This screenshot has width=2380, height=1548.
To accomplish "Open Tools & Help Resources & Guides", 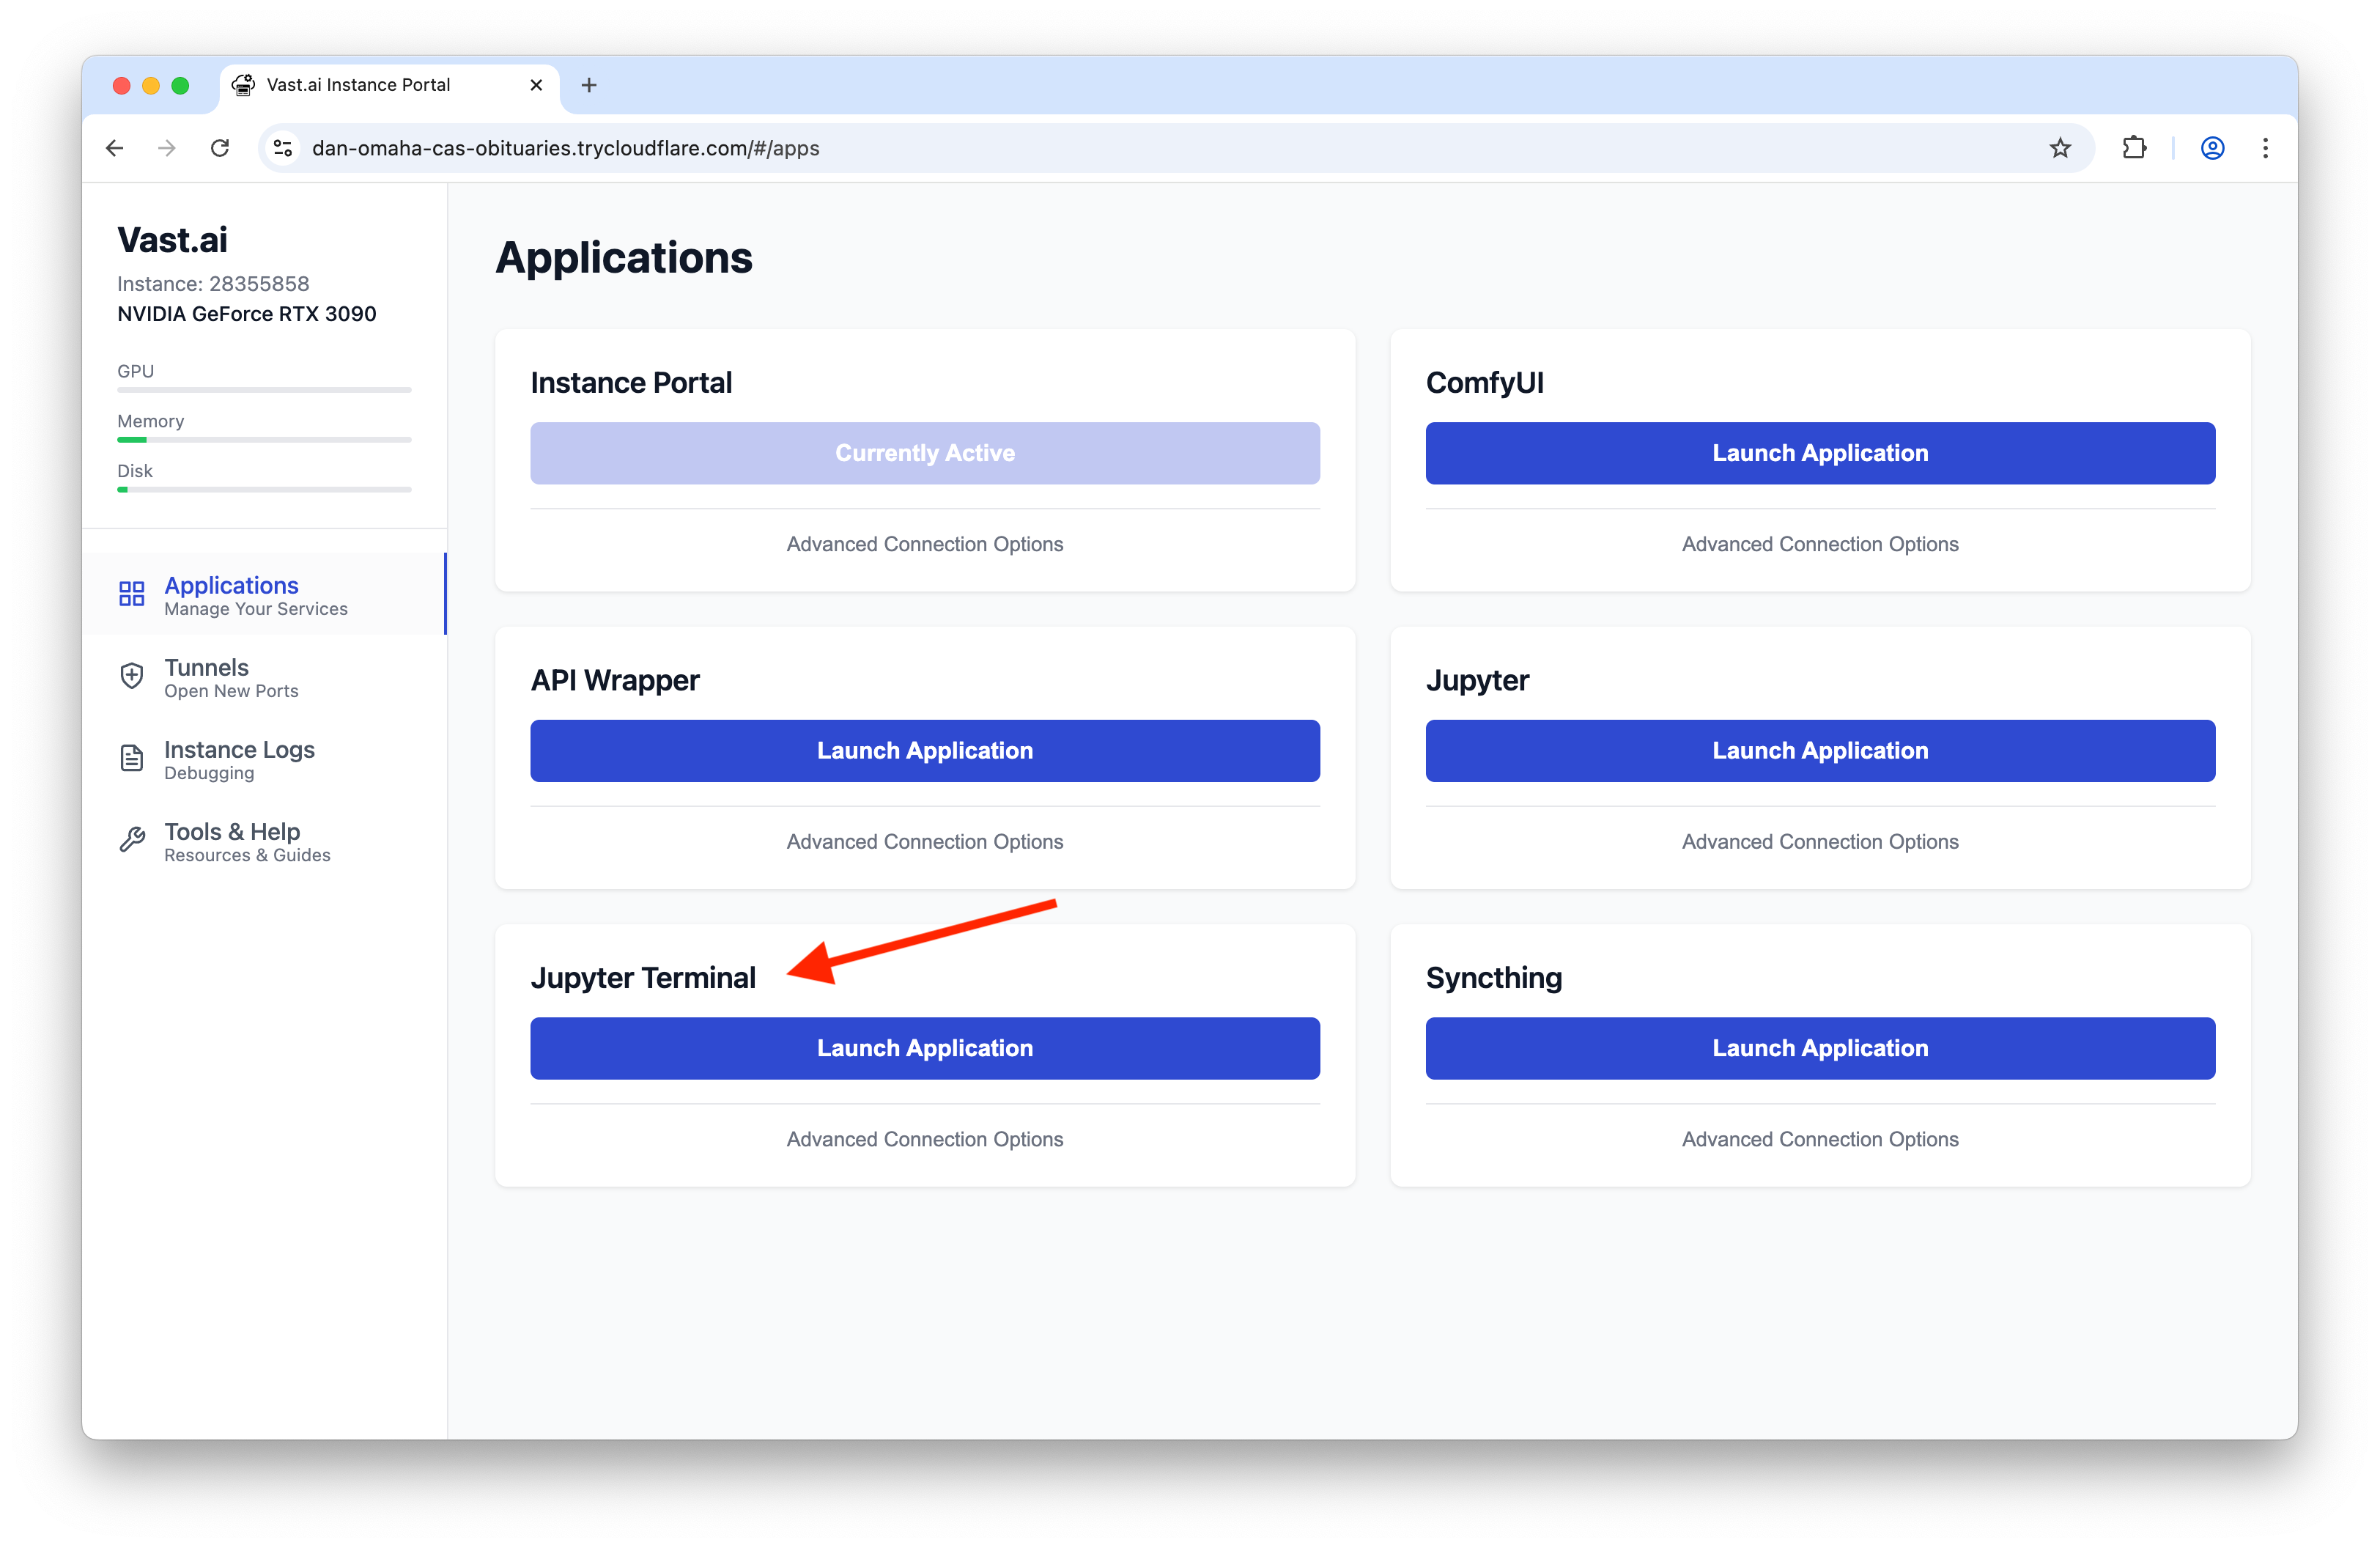I will click(264, 841).
